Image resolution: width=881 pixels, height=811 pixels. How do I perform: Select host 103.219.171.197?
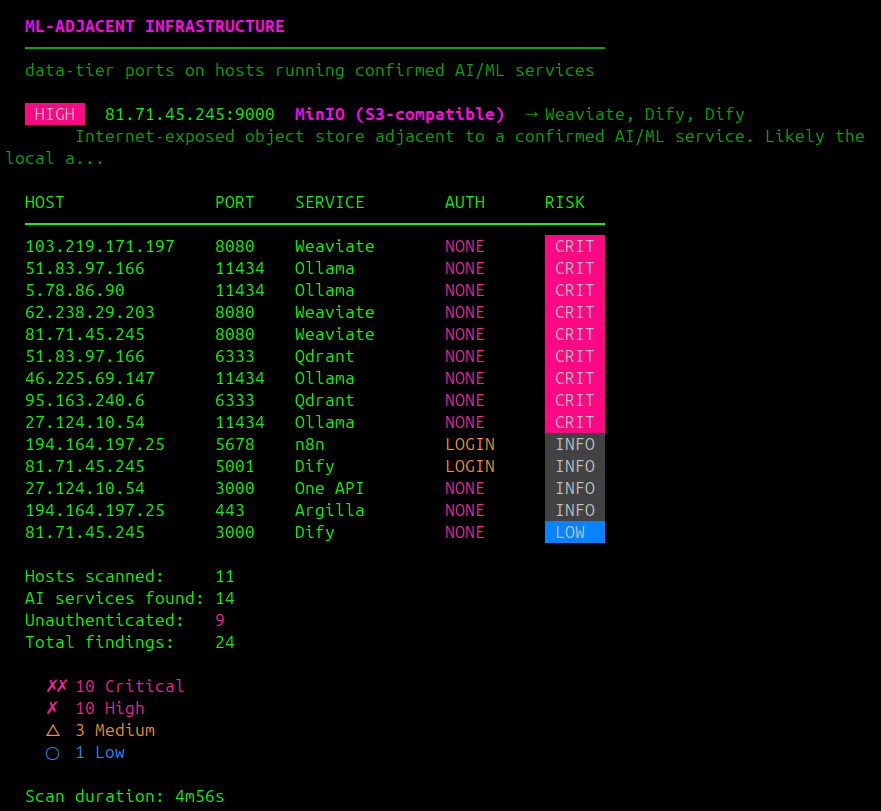point(100,246)
